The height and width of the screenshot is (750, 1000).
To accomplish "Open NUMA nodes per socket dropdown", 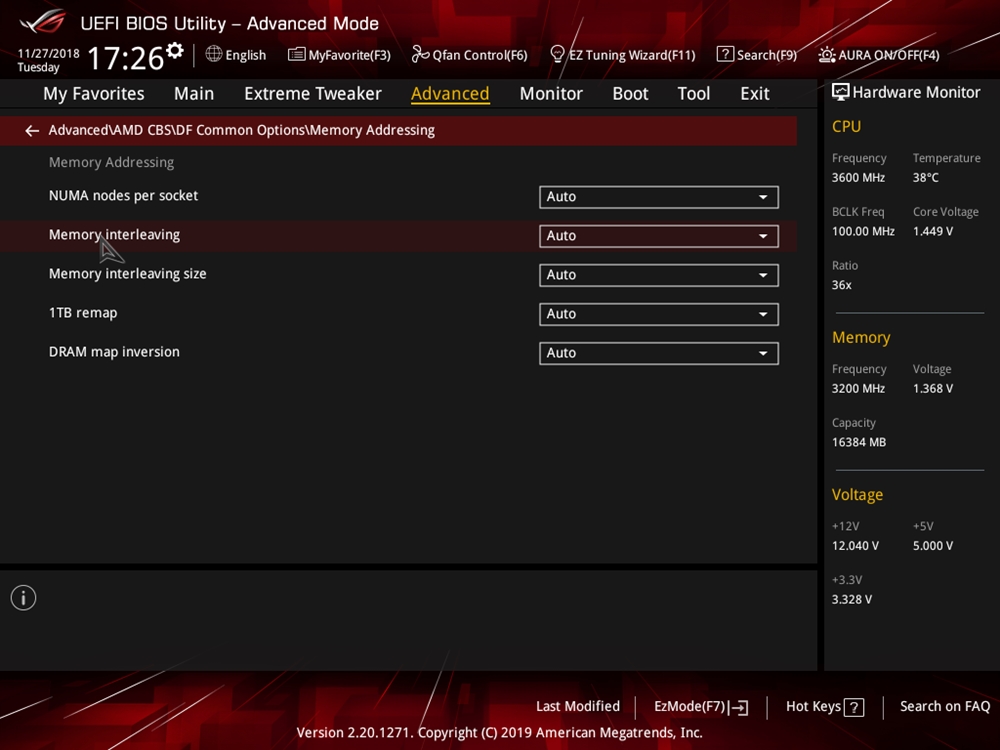I will pyautogui.click(x=659, y=197).
